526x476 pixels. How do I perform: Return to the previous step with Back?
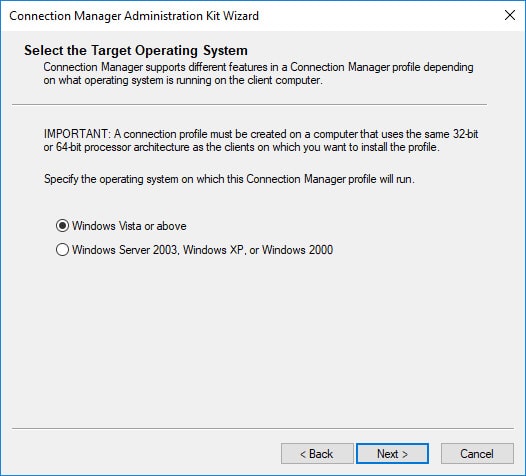317,454
